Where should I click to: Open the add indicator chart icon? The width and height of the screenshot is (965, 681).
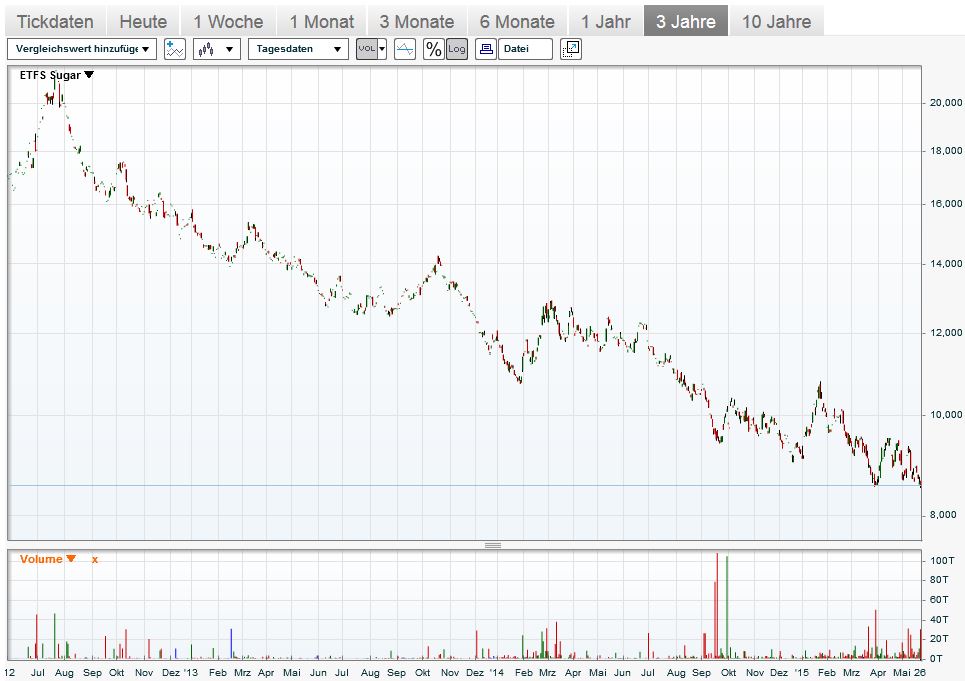click(175, 49)
